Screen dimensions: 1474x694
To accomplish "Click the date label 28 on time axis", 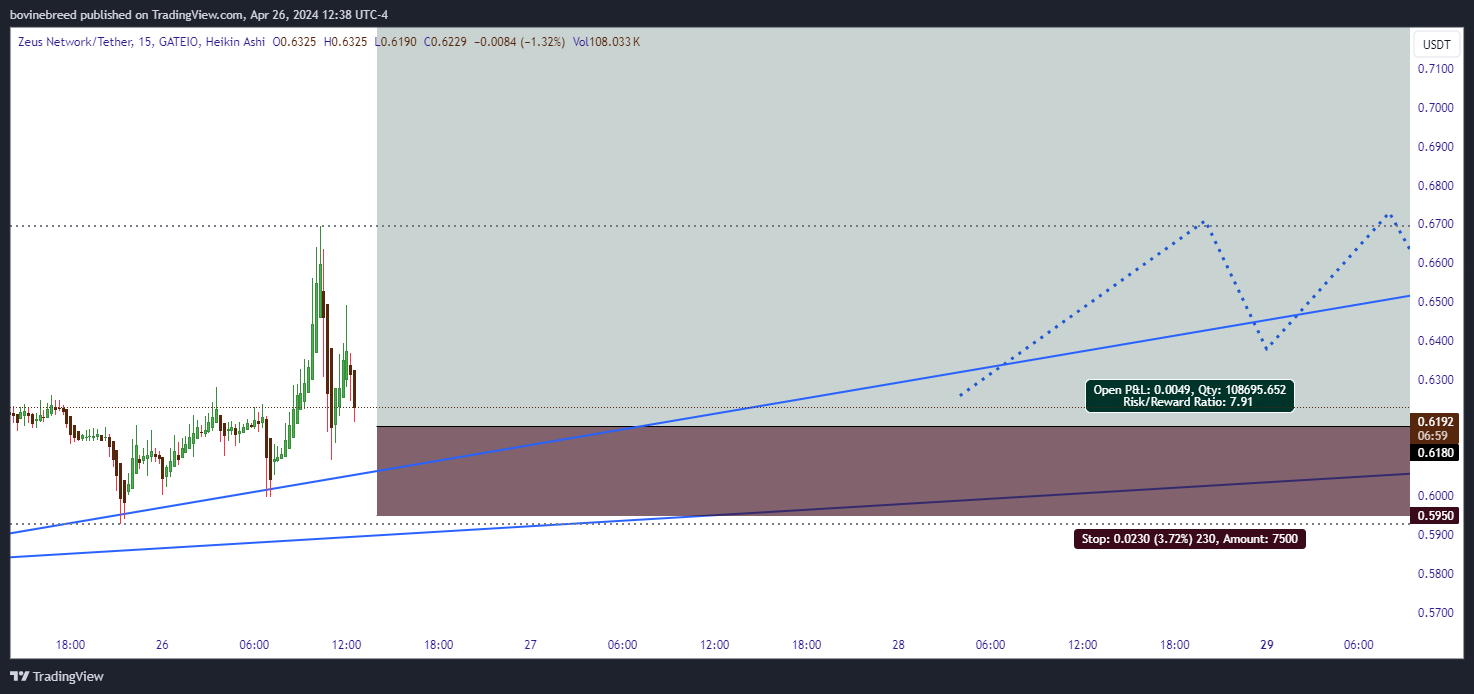I will (x=898, y=645).
